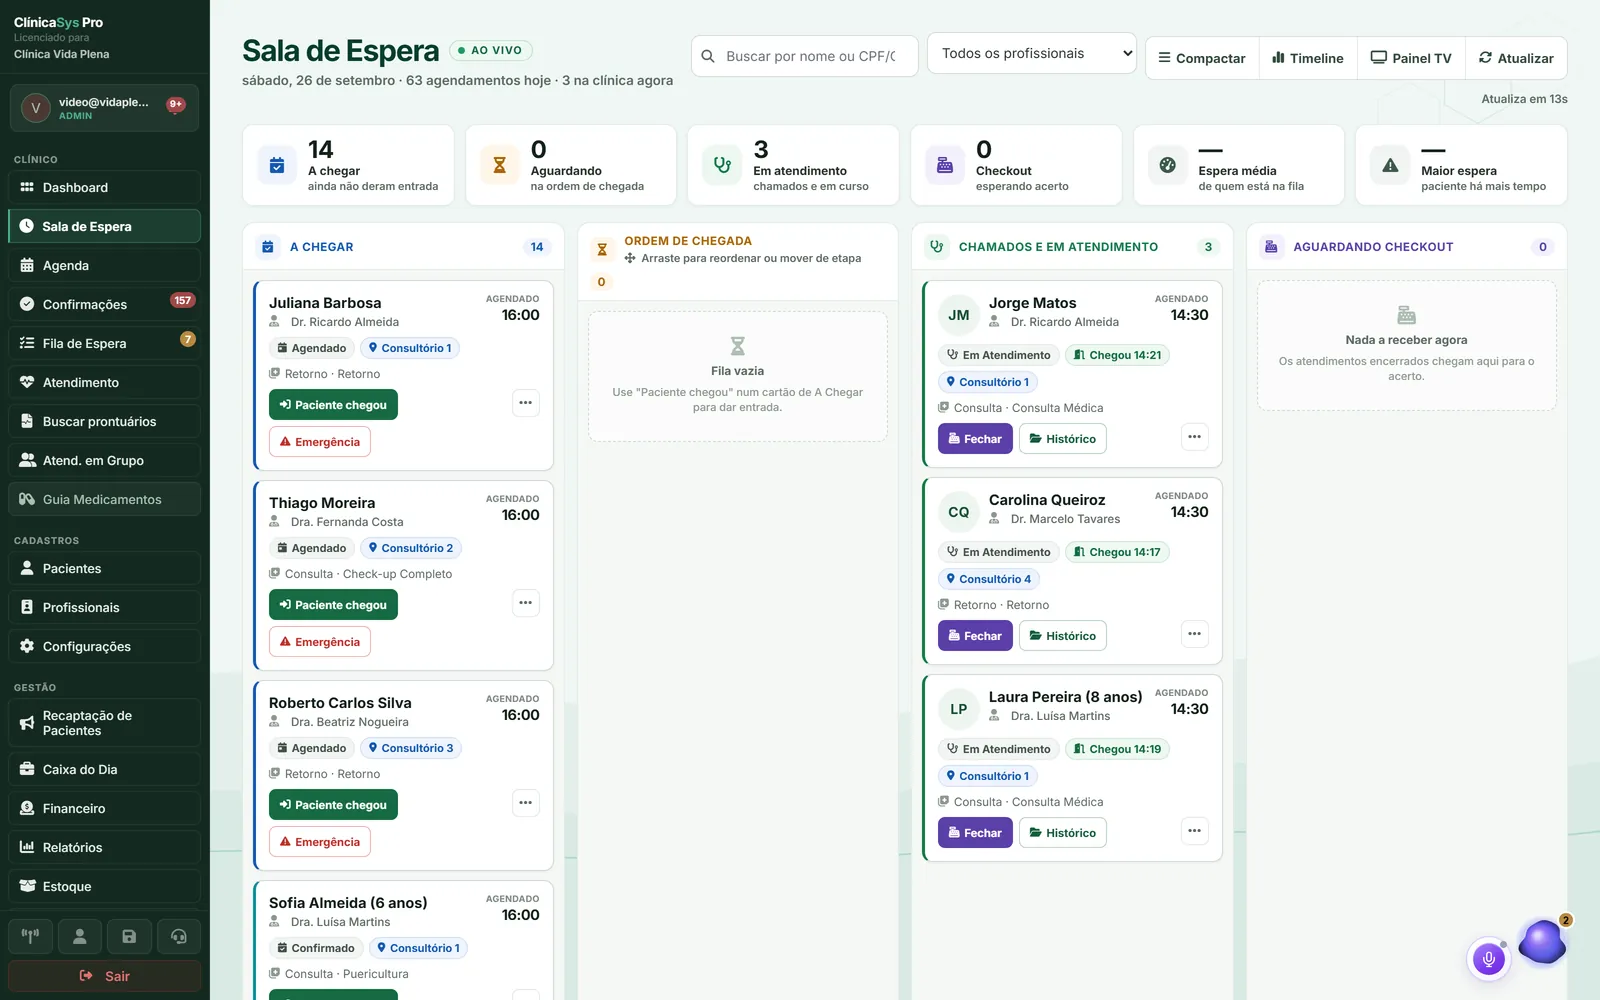Viewport: 1600px width, 1000px height.
Task: Open more options on Jorge Matos card
Action: click(x=1194, y=437)
